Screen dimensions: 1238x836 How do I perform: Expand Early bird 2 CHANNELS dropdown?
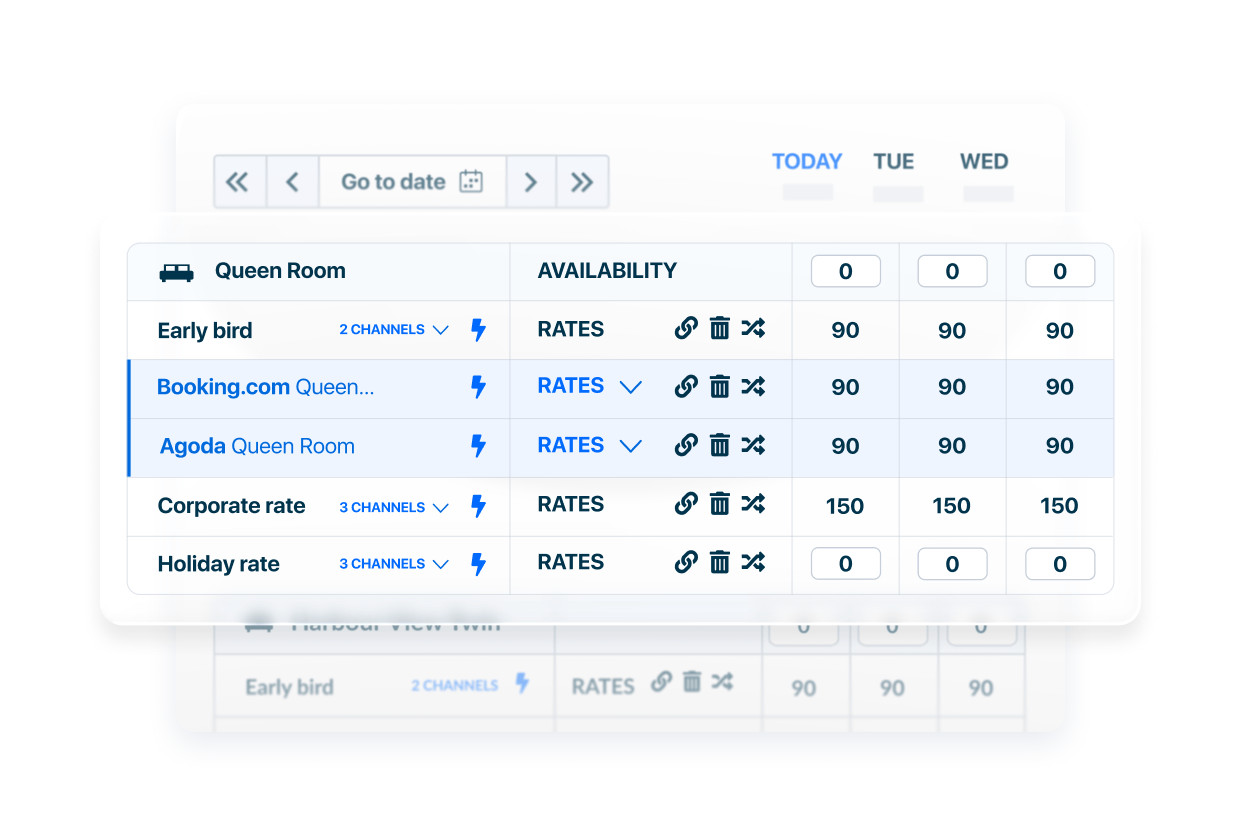(394, 330)
